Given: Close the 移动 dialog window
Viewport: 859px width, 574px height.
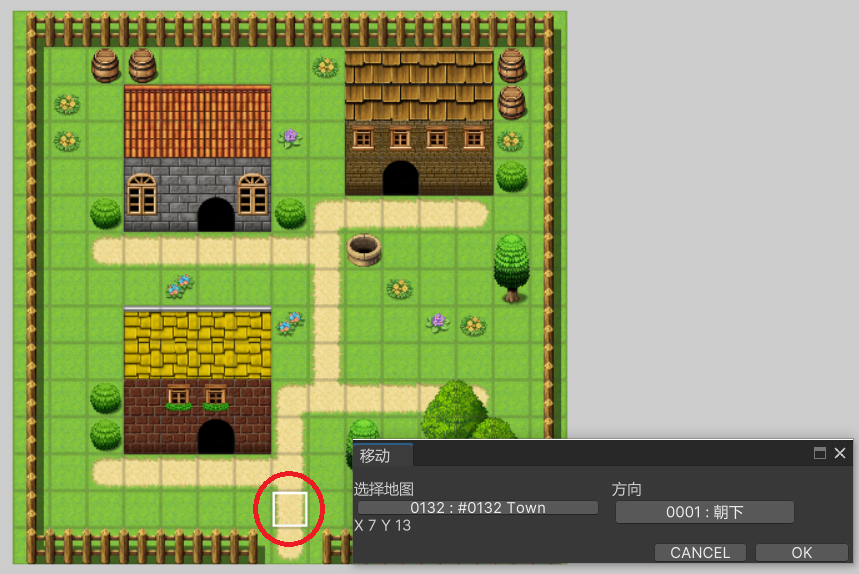Looking at the screenshot, I should tap(840, 453).
